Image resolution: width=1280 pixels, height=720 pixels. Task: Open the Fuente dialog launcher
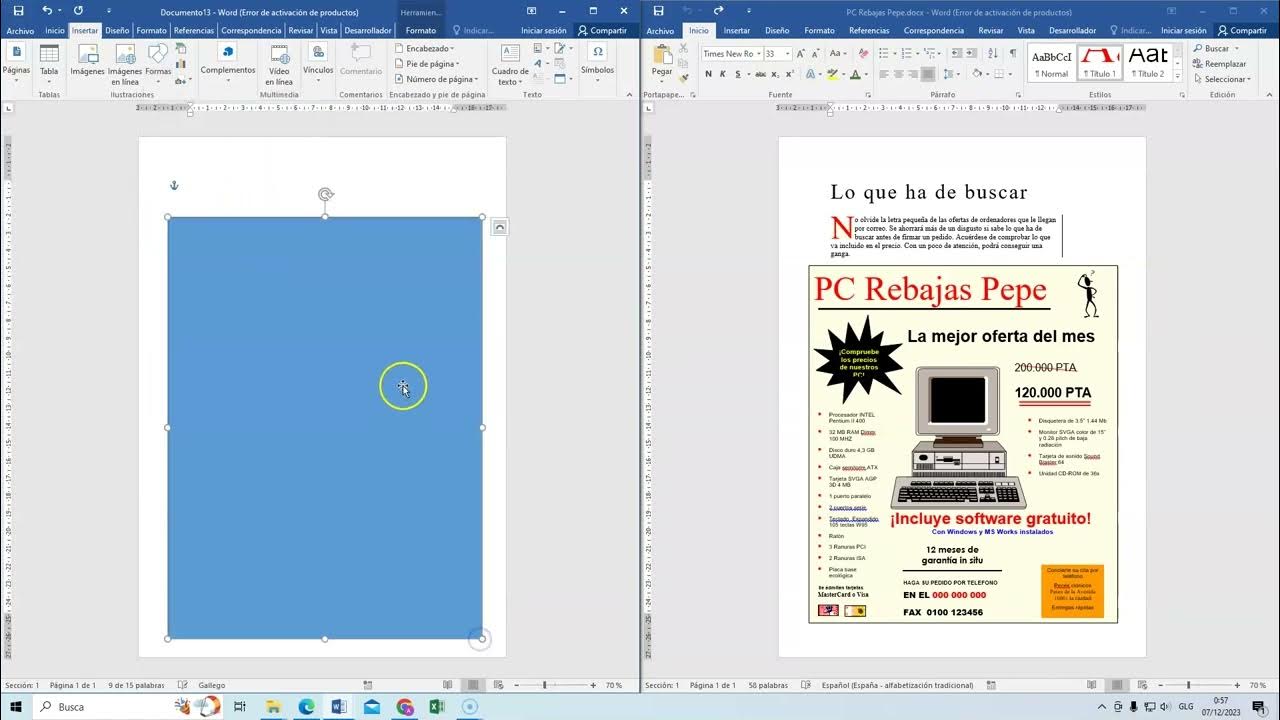point(868,95)
